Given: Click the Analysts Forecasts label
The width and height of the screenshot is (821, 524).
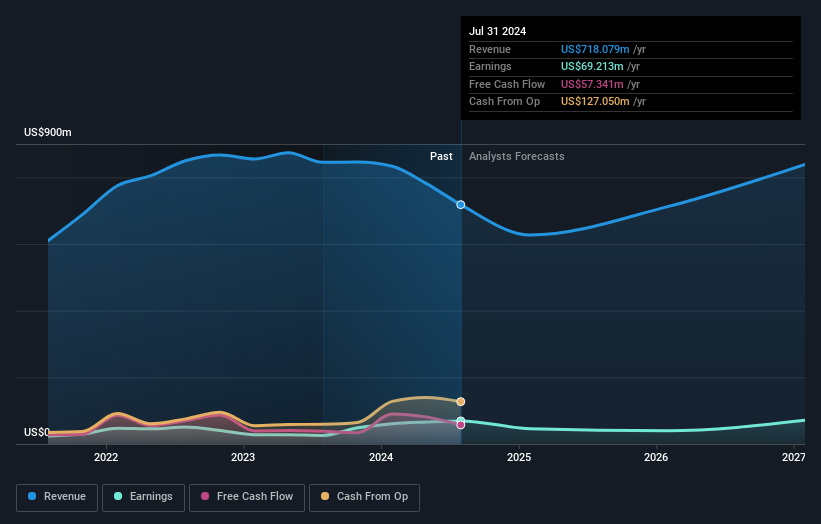Looking at the screenshot, I should tap(517, 156).
